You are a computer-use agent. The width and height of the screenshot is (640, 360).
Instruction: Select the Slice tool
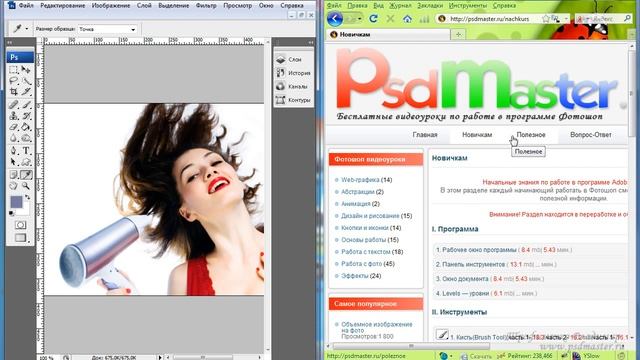click(x=26, y=91)
